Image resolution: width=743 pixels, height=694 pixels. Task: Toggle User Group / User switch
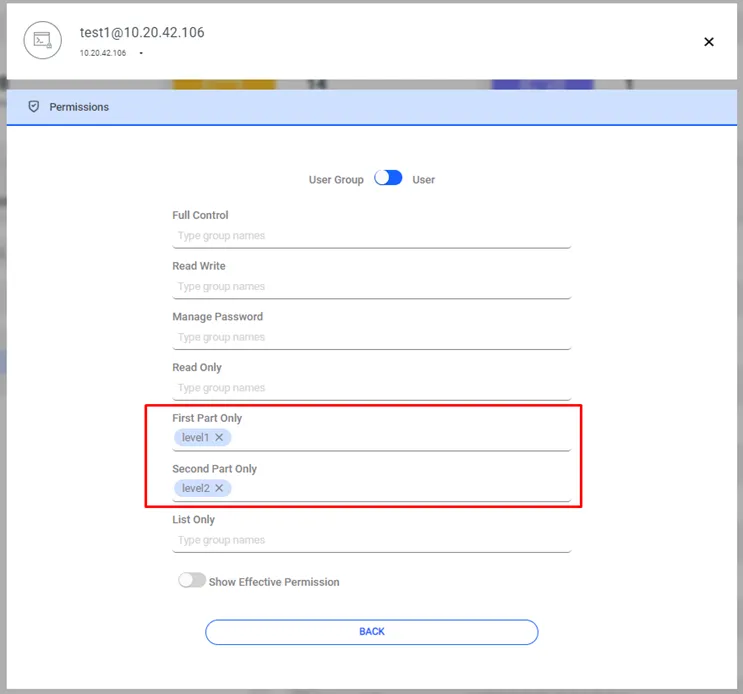pos(388,178)
